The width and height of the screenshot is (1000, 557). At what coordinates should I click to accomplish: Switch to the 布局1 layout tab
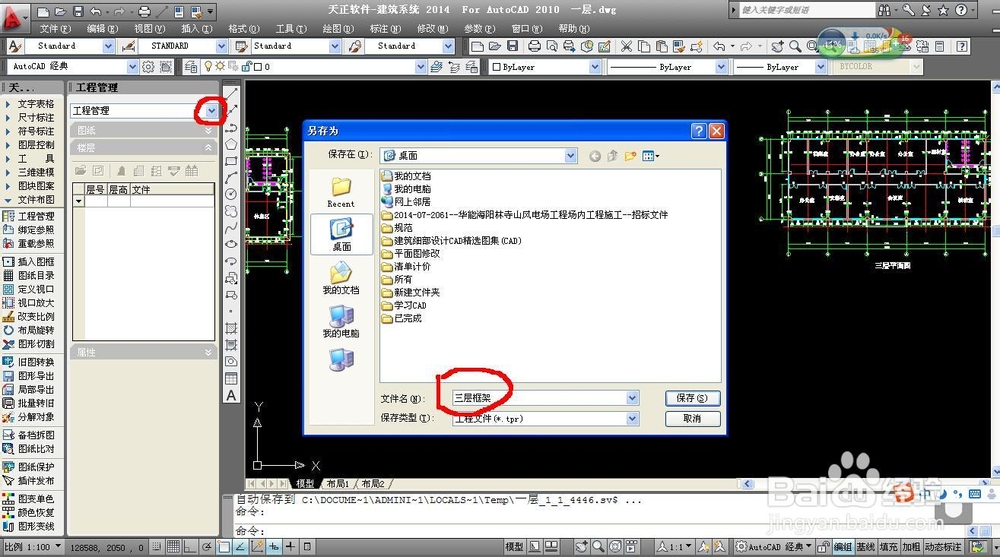coord(338,484)
